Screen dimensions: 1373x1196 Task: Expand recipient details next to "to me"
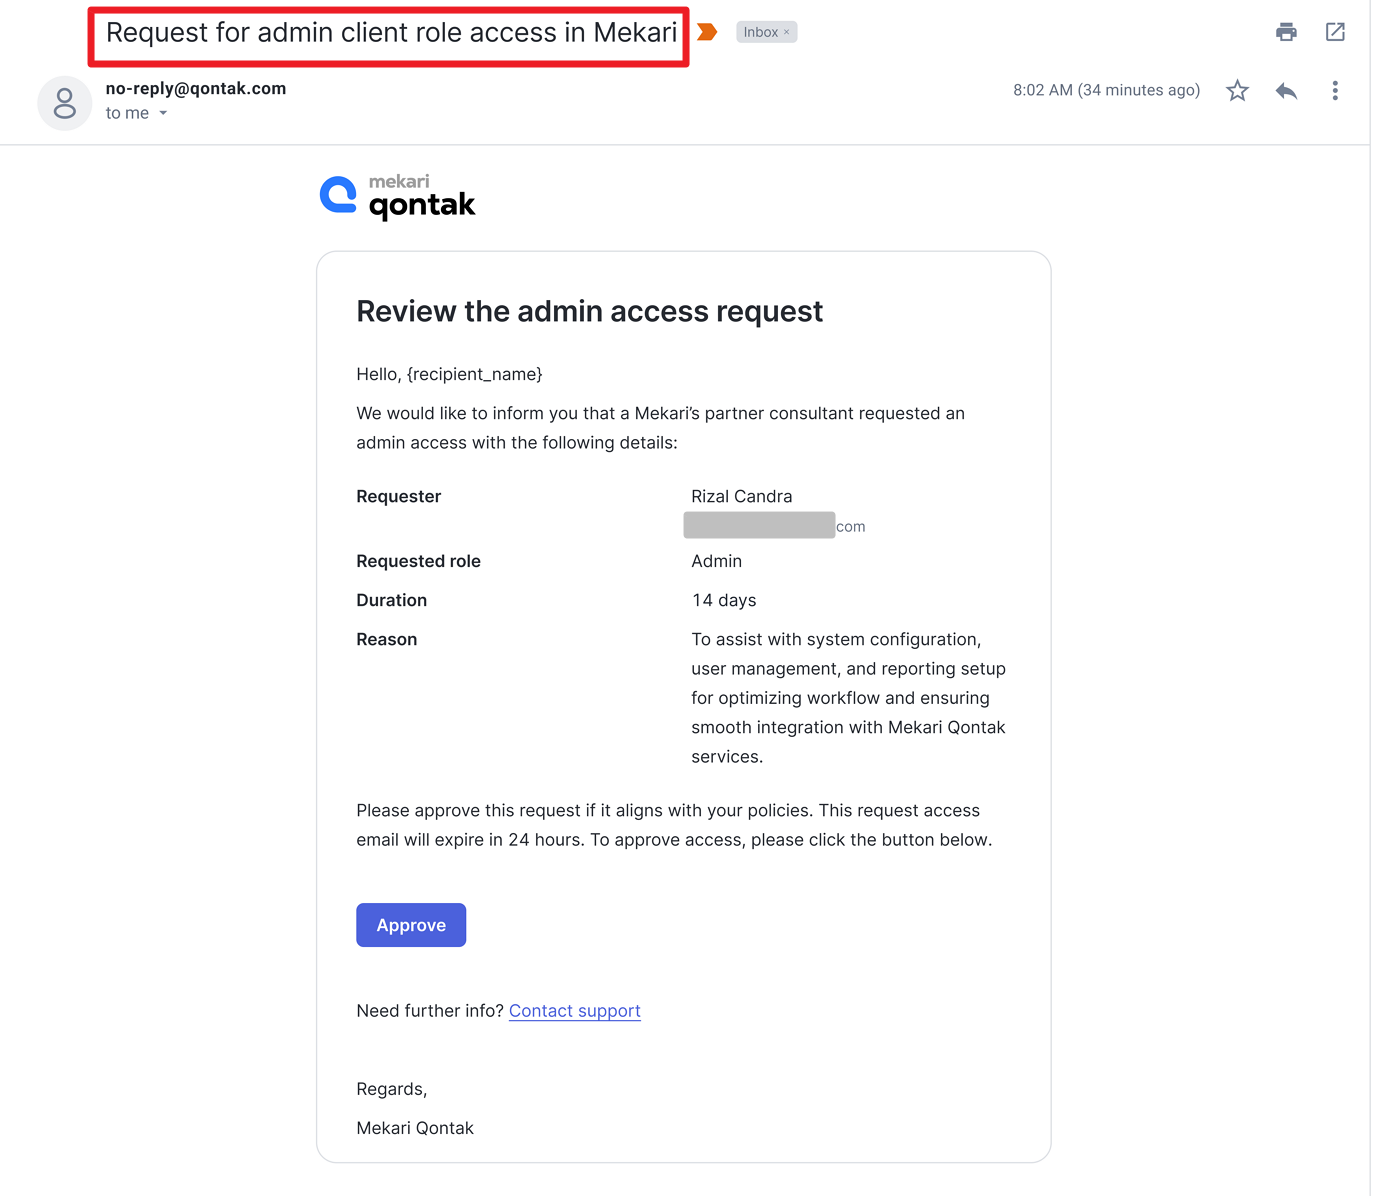(x=163, y=113)
